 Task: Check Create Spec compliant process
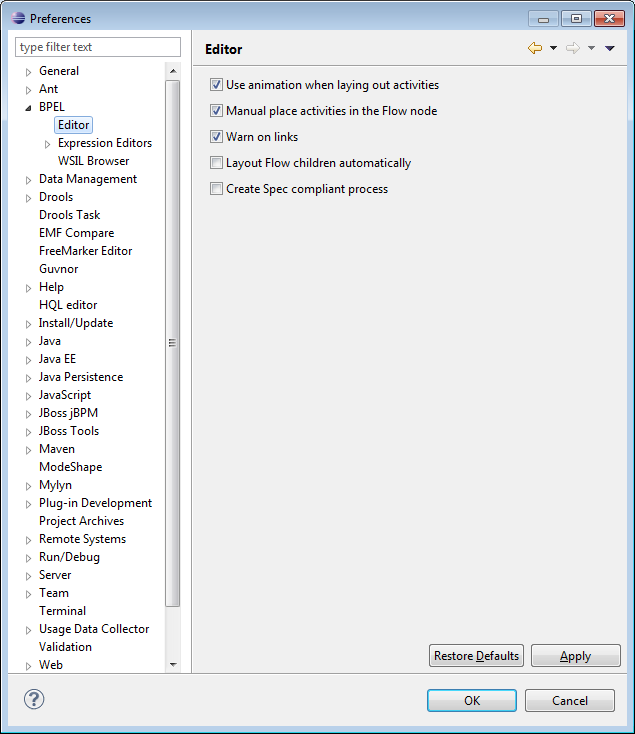(x=216, y=189)
